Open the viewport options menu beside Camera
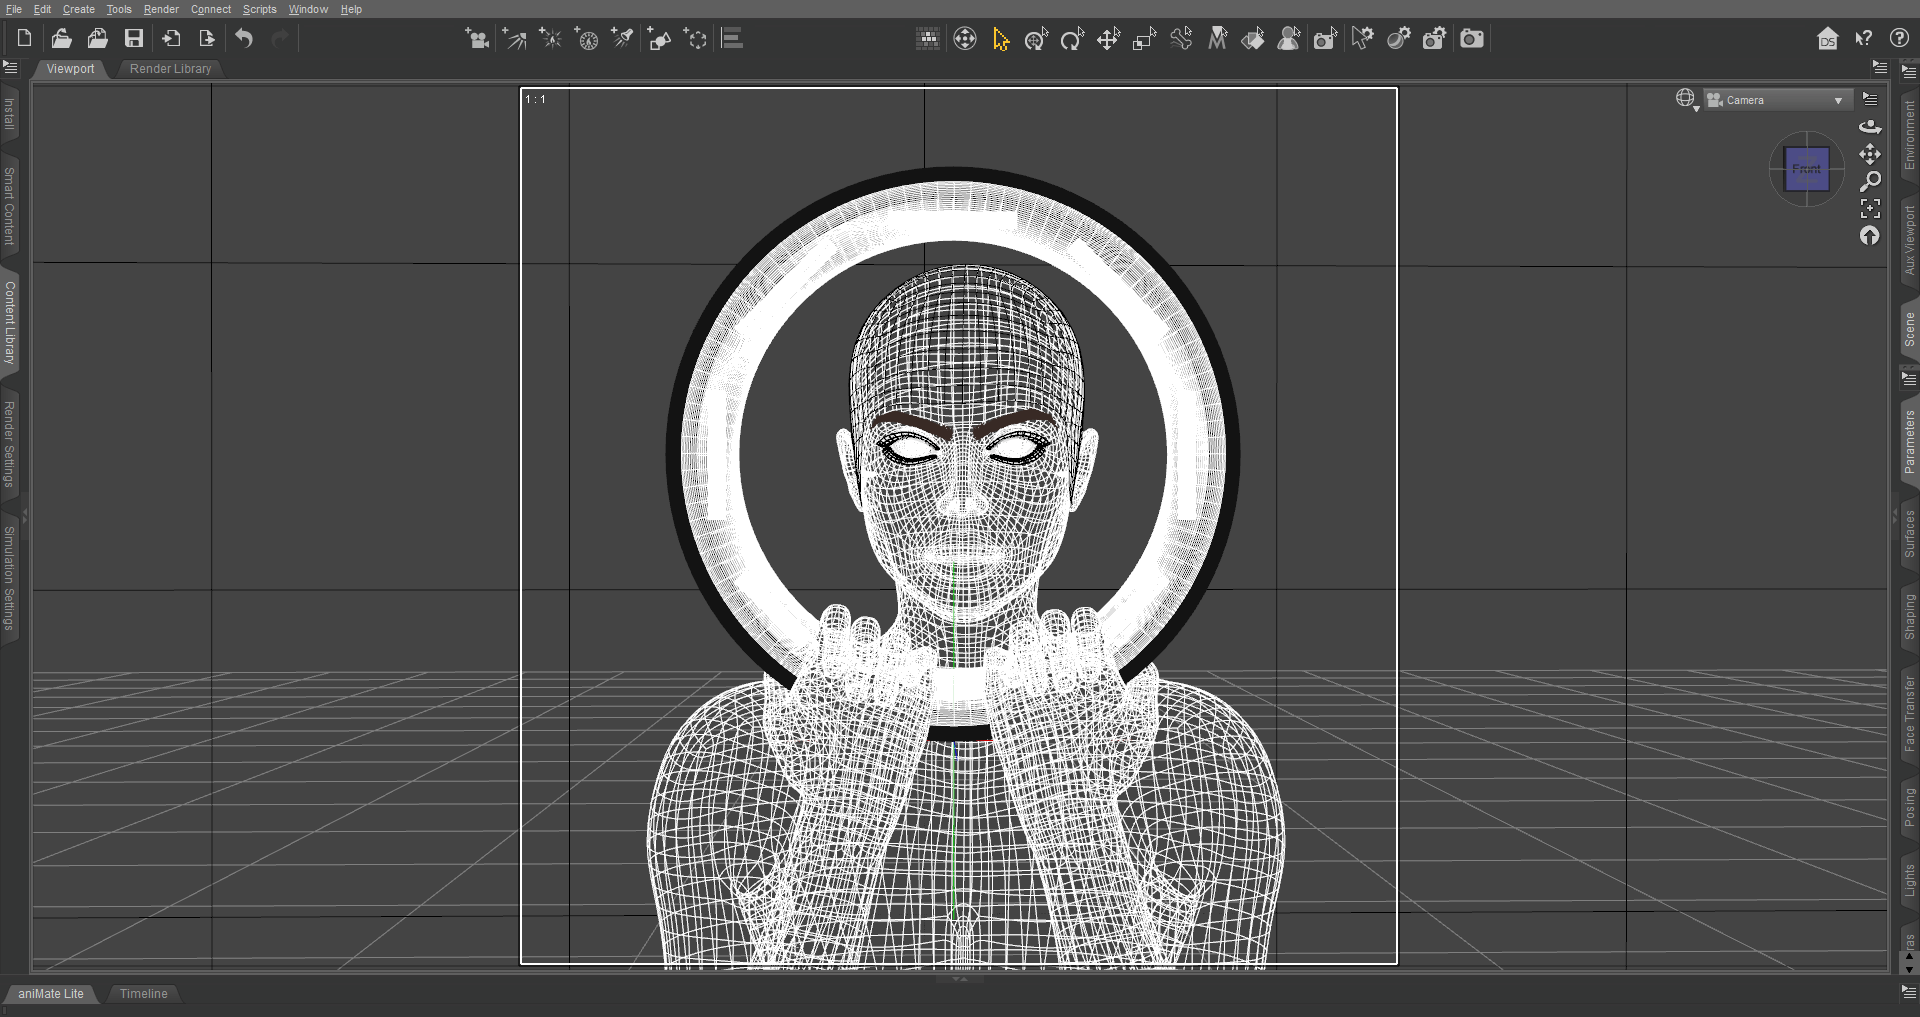The width and height of the screenshot is (1920, 1017). click(1870, 99)
